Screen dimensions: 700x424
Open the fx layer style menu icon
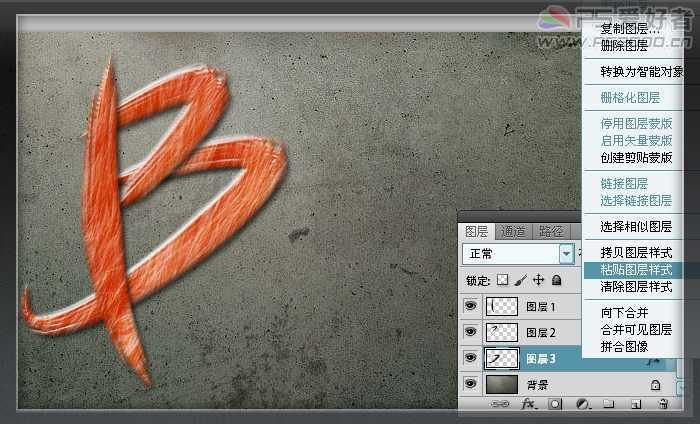point(529,404)
